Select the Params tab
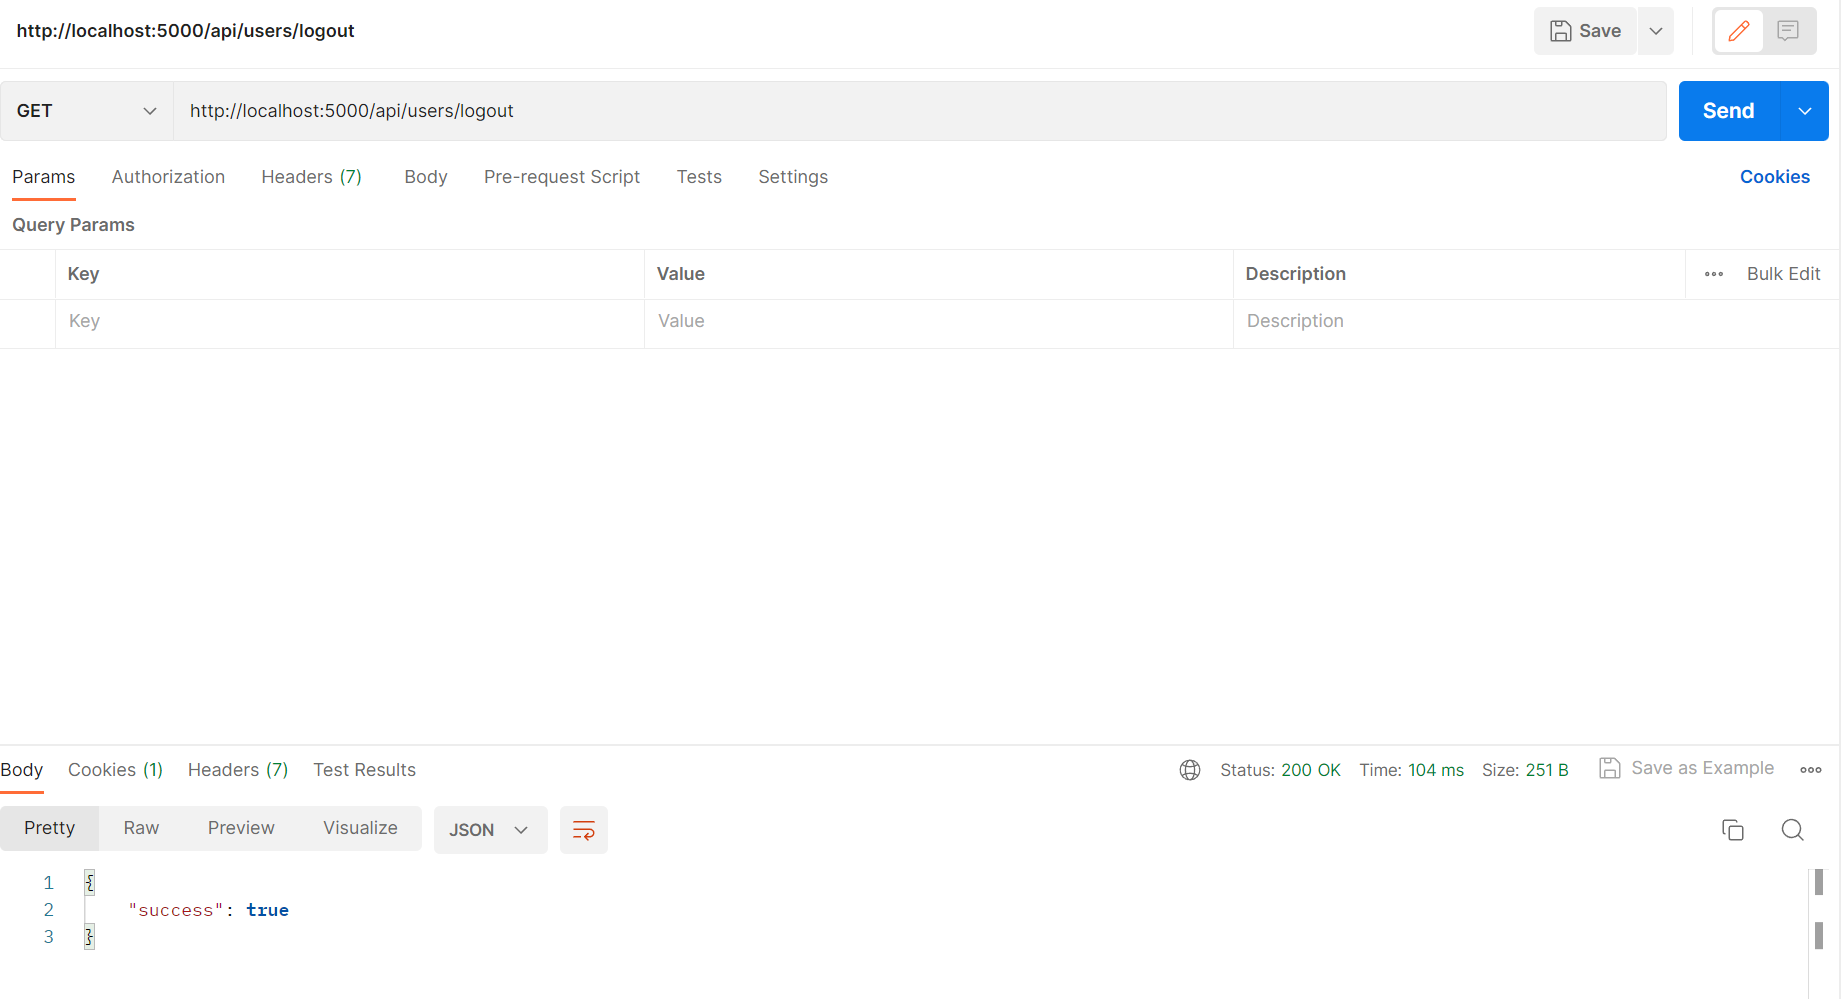 coord(44,177)
